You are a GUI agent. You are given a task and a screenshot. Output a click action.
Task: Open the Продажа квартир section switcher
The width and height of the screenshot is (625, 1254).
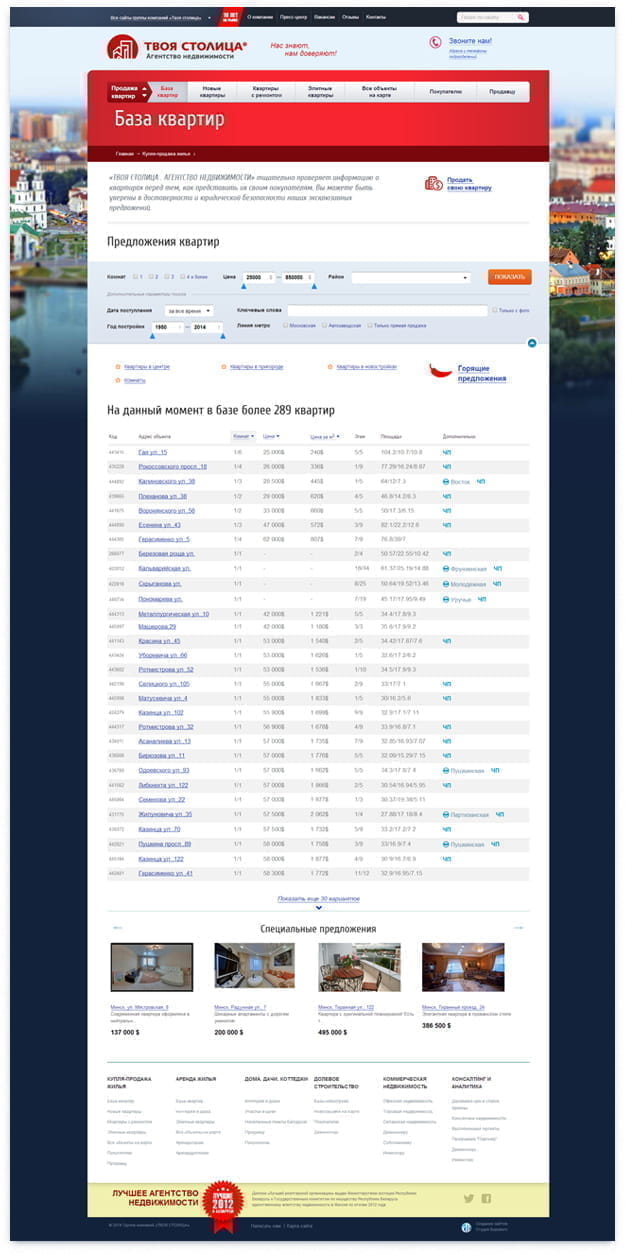tap(130, 92)
